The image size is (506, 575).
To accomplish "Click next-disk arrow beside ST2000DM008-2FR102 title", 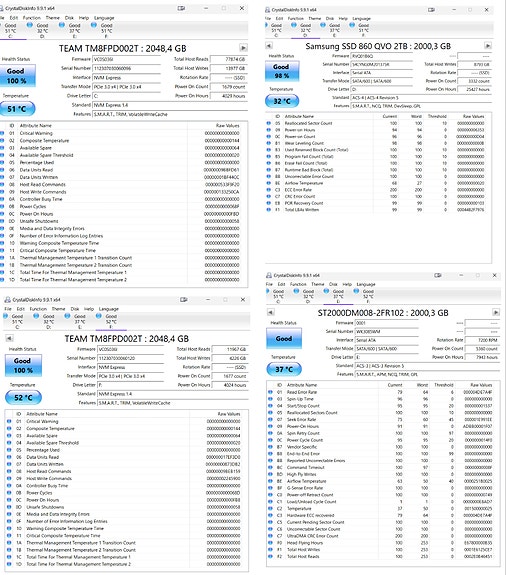I will coord(496,312).
